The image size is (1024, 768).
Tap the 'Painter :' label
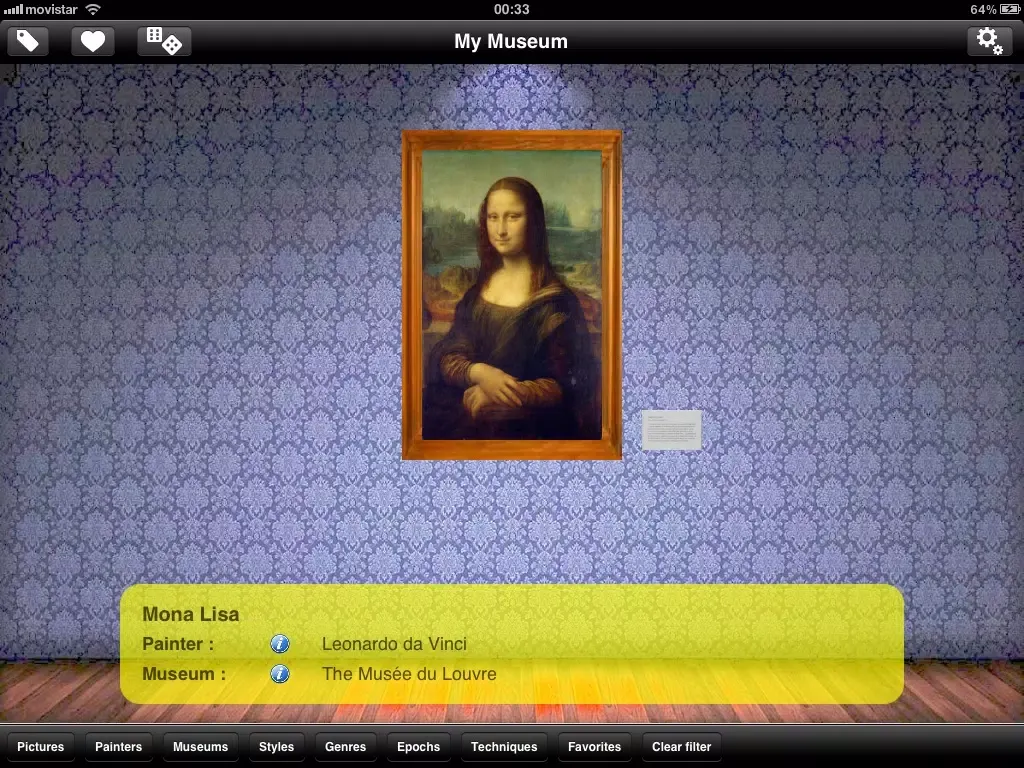[x=178, y=644]
